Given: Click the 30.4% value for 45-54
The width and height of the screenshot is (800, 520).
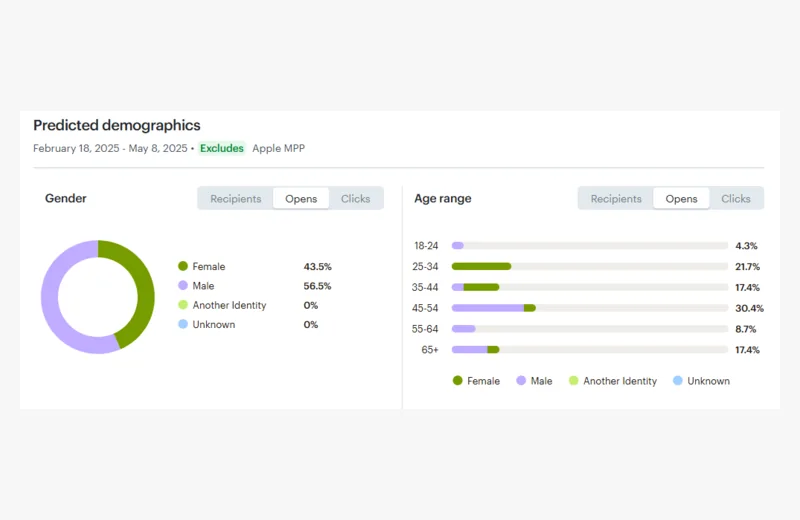Looking at the screenshot, I should pos(749,308).
